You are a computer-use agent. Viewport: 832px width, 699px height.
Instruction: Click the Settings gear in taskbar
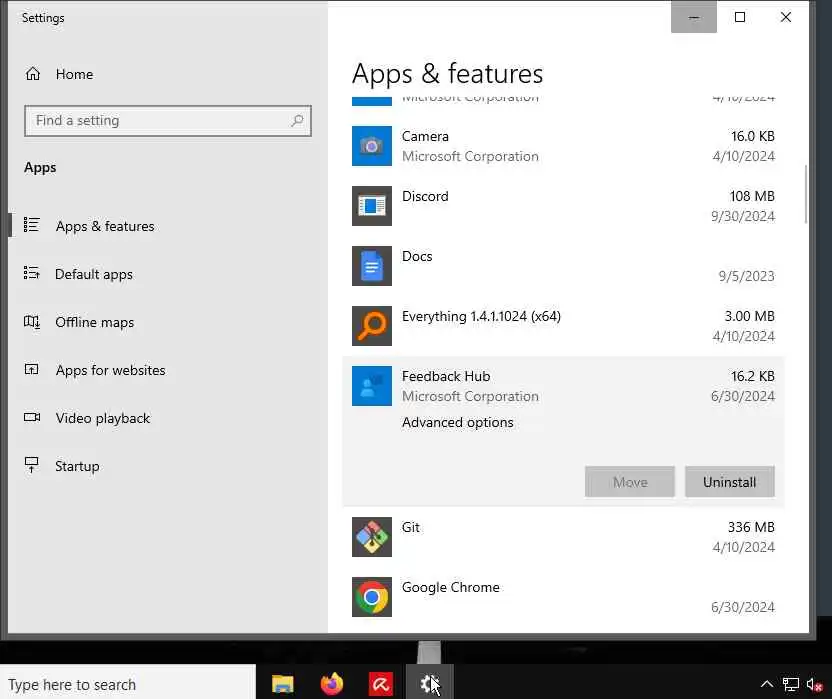(430, 684)
